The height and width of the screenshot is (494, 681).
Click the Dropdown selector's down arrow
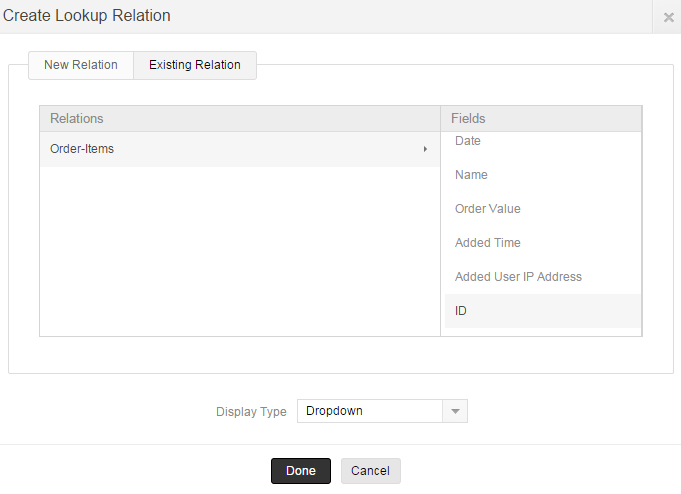click(455, 411)
